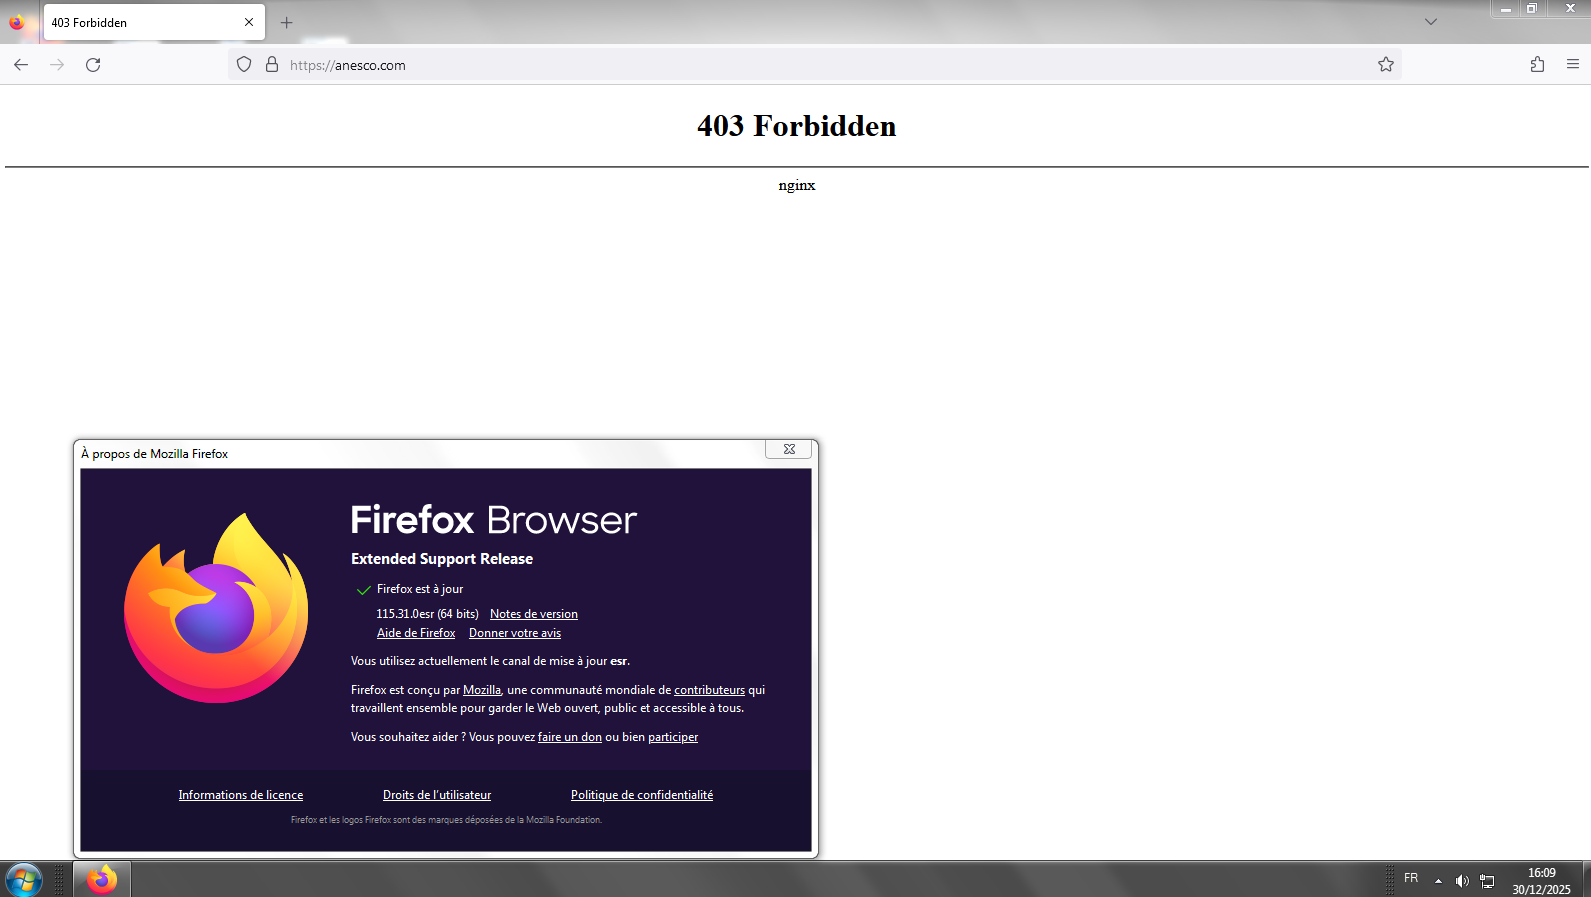Open the network tray icon
Viewport: 1591px width, 897px height.
pyautogui.click(x=1487, y=880)
